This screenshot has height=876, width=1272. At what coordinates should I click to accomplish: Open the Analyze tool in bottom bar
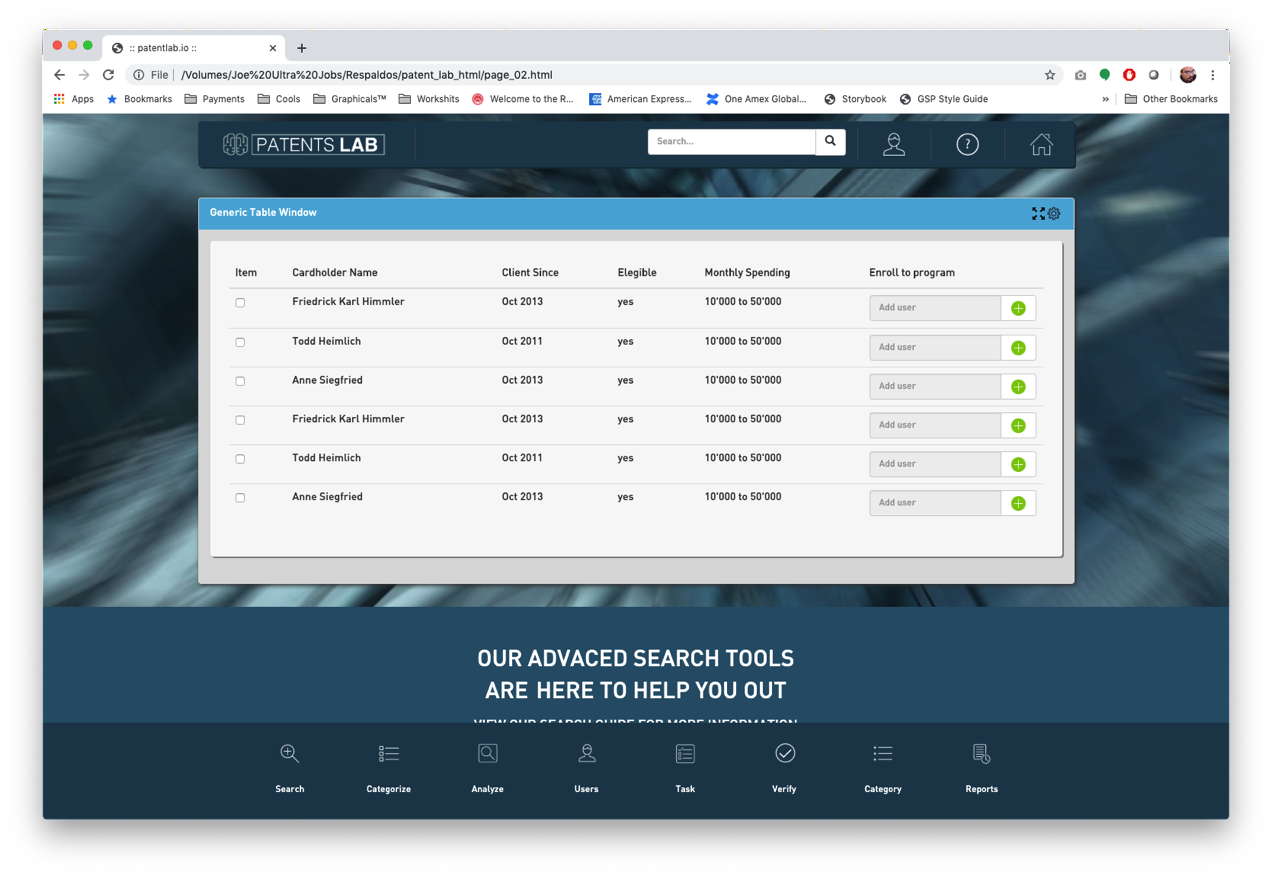[x=487, y=768]
